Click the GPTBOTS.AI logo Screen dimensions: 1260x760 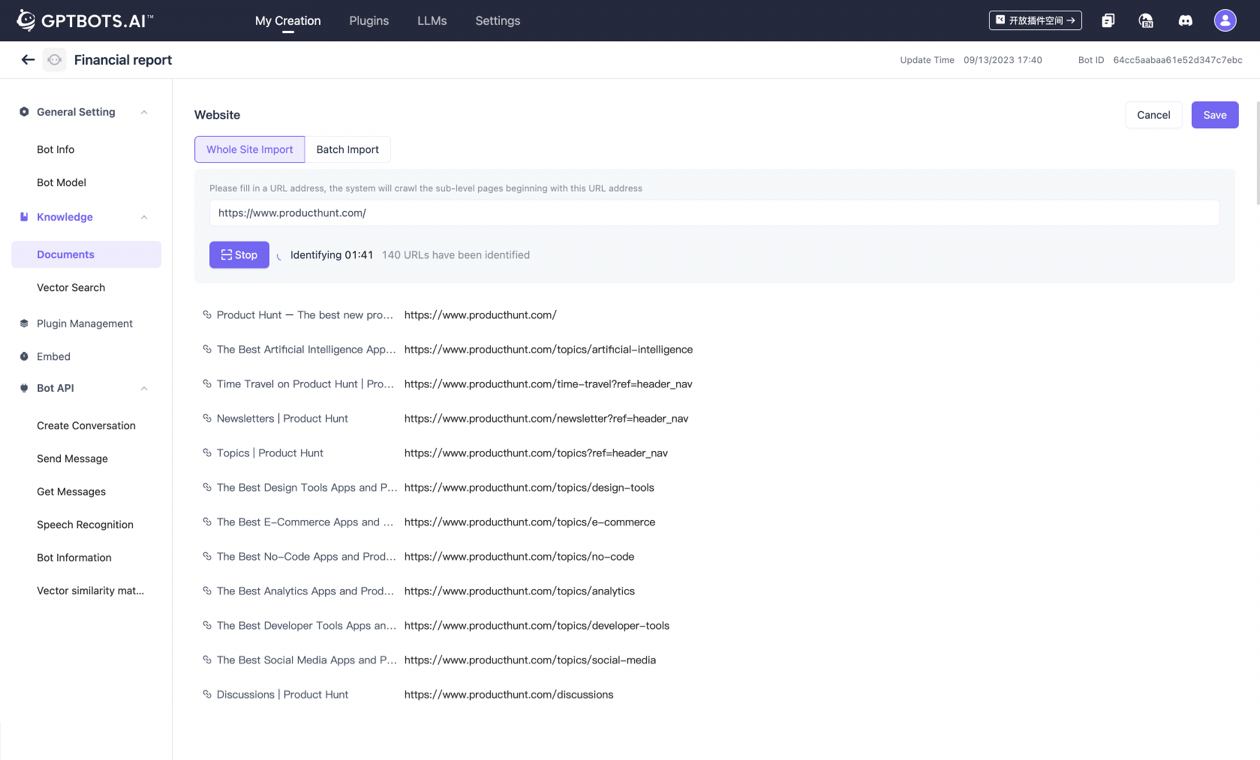(85, 20)
